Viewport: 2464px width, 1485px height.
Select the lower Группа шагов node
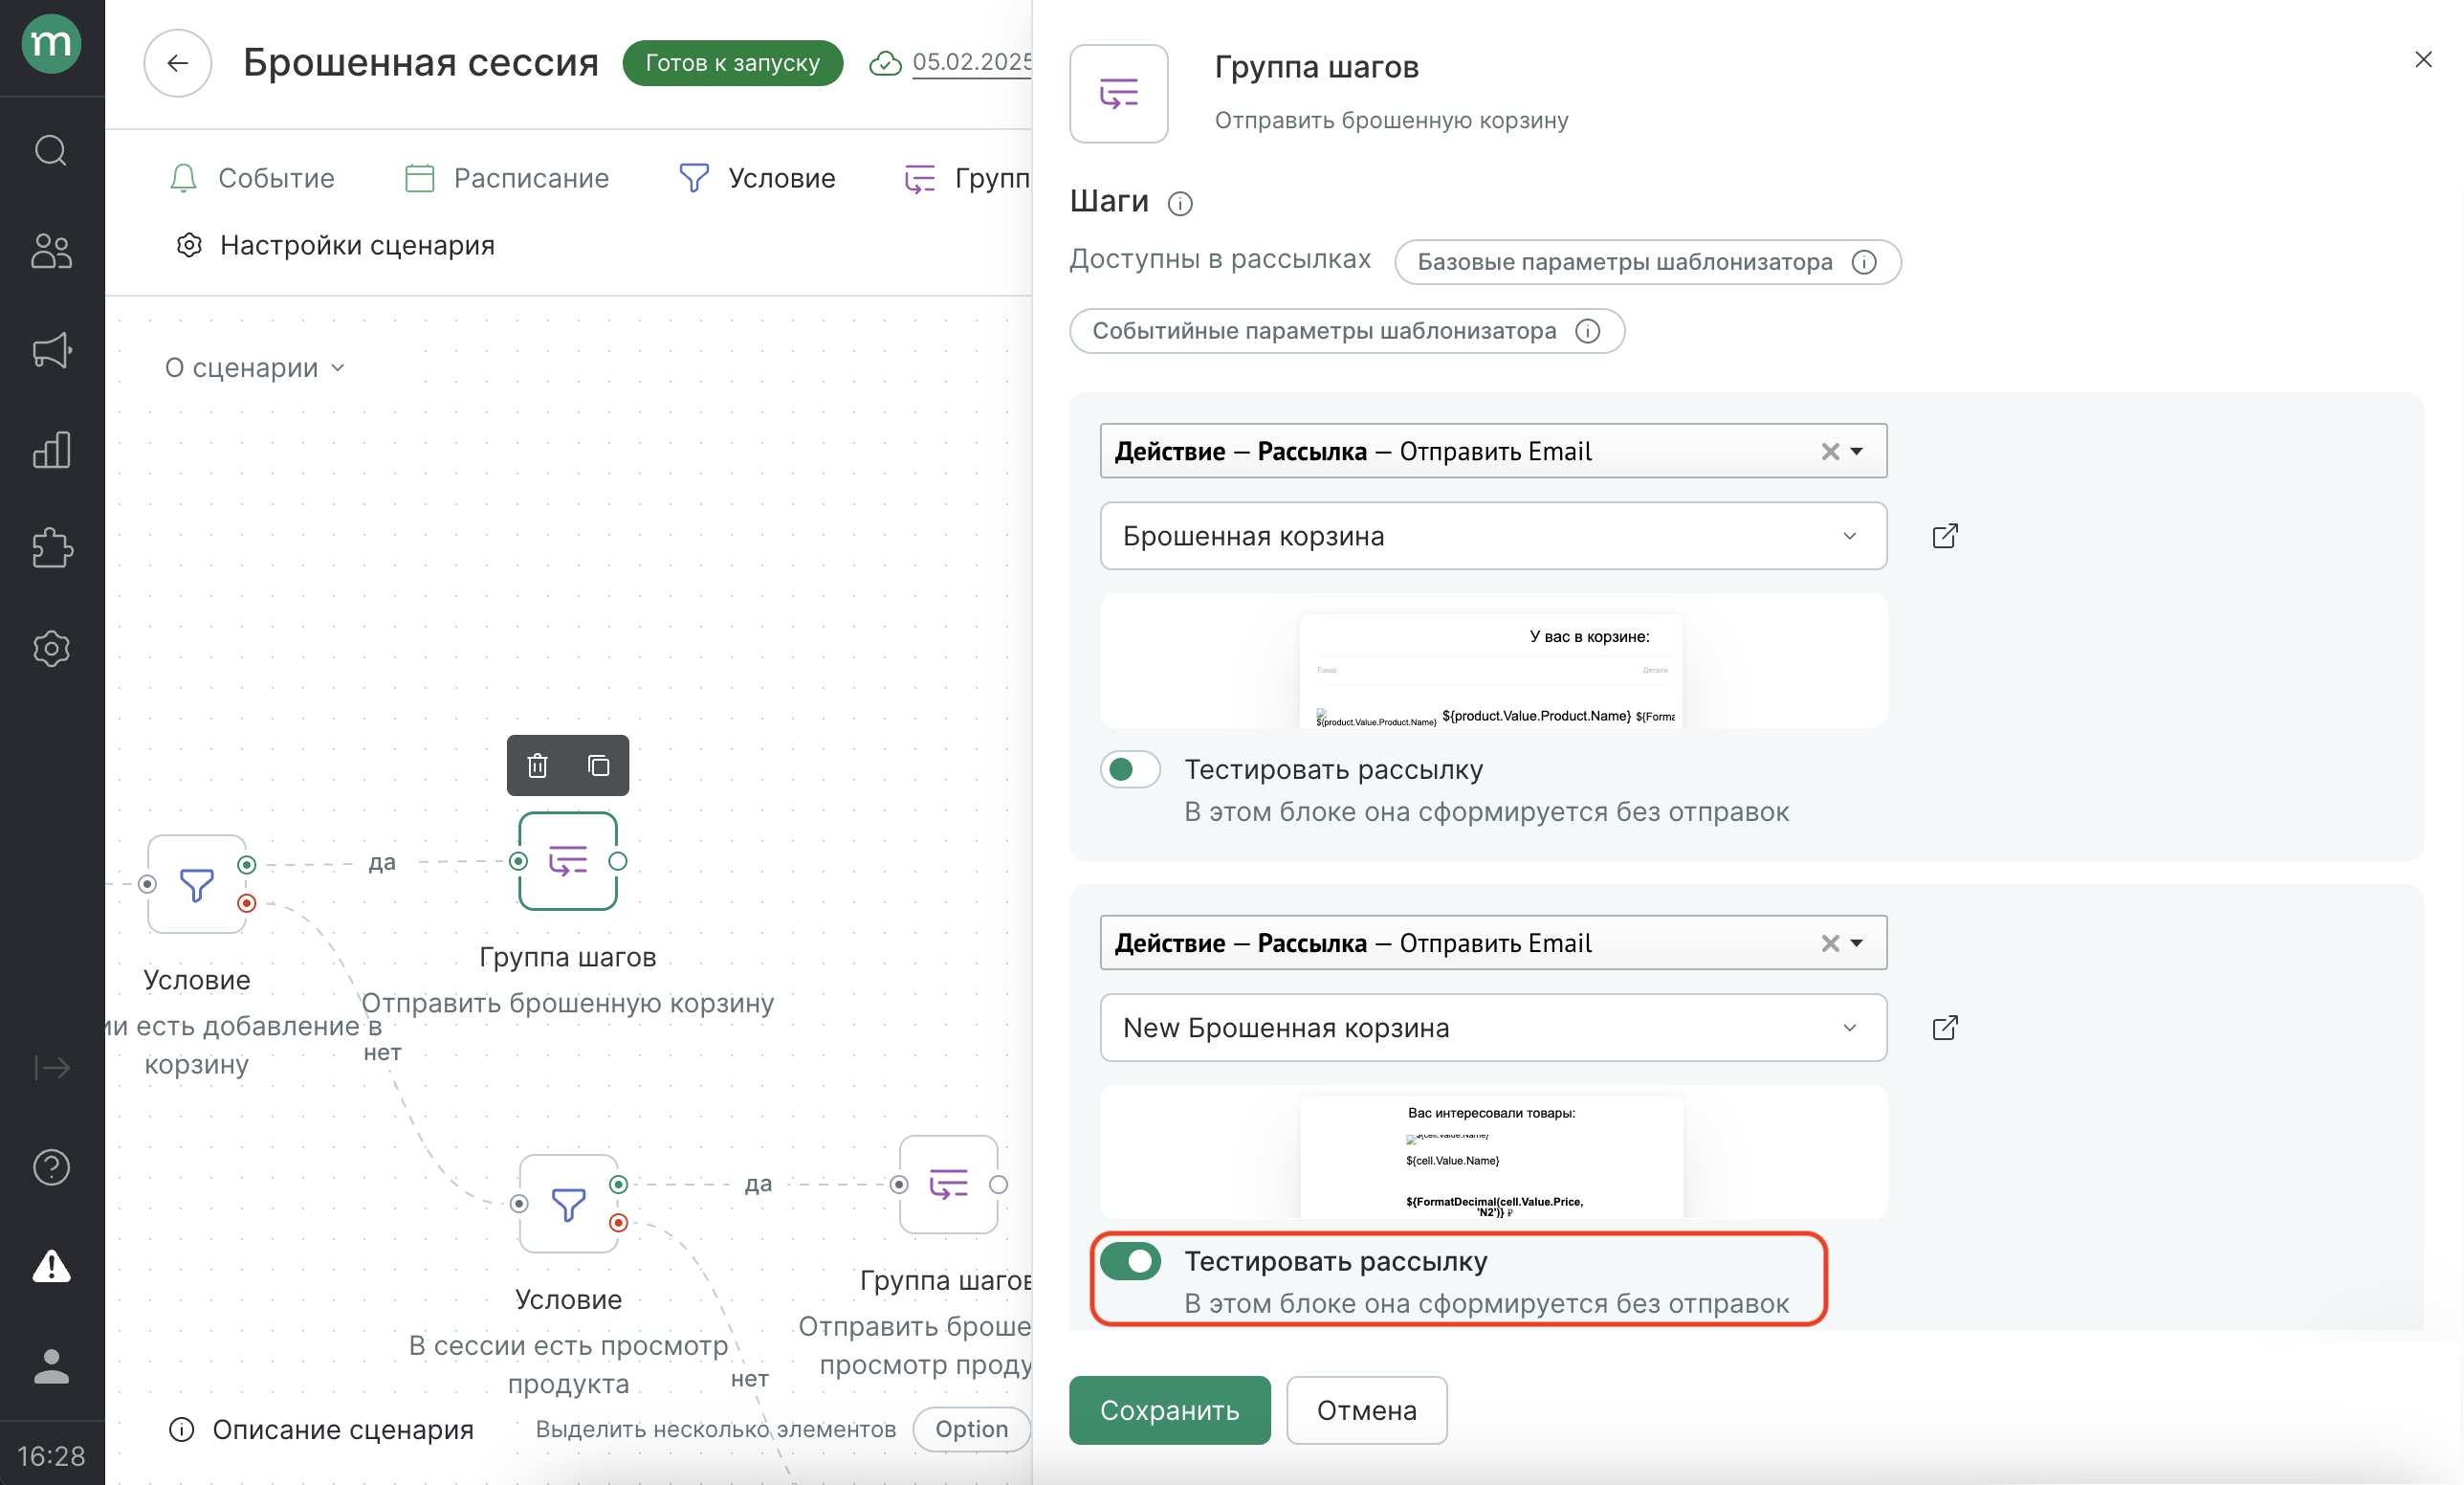(x=949, y=1185)
